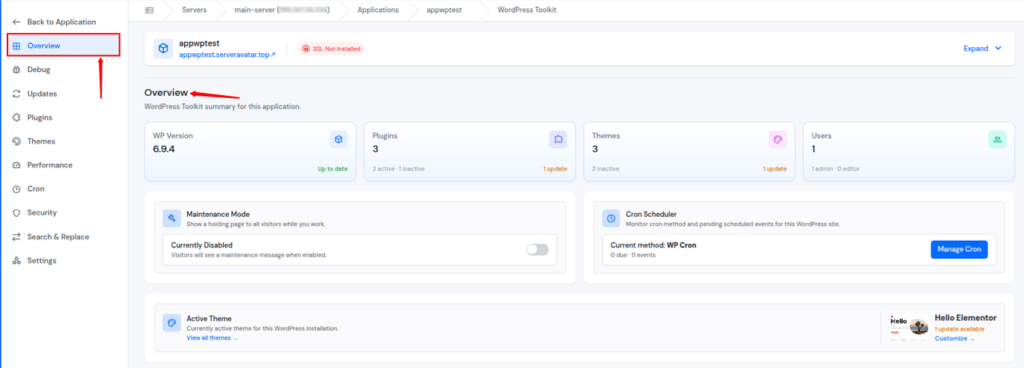Image resolution: width=1024 pixels, height=368 pixels.
Task: Click the '1 update available' theme text
Action: [959, 329]
